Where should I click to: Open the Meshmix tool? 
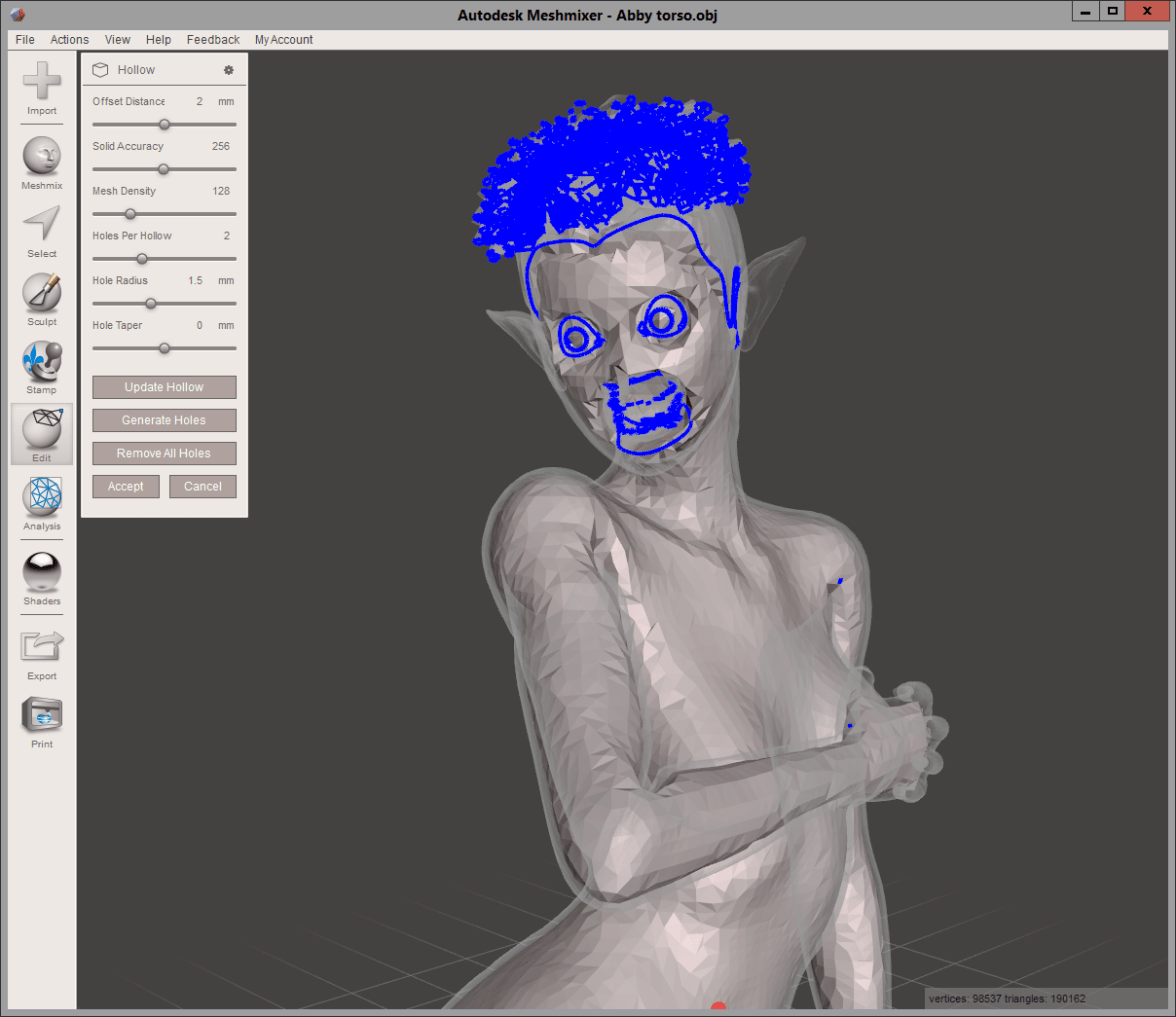[x=41, y=156]
